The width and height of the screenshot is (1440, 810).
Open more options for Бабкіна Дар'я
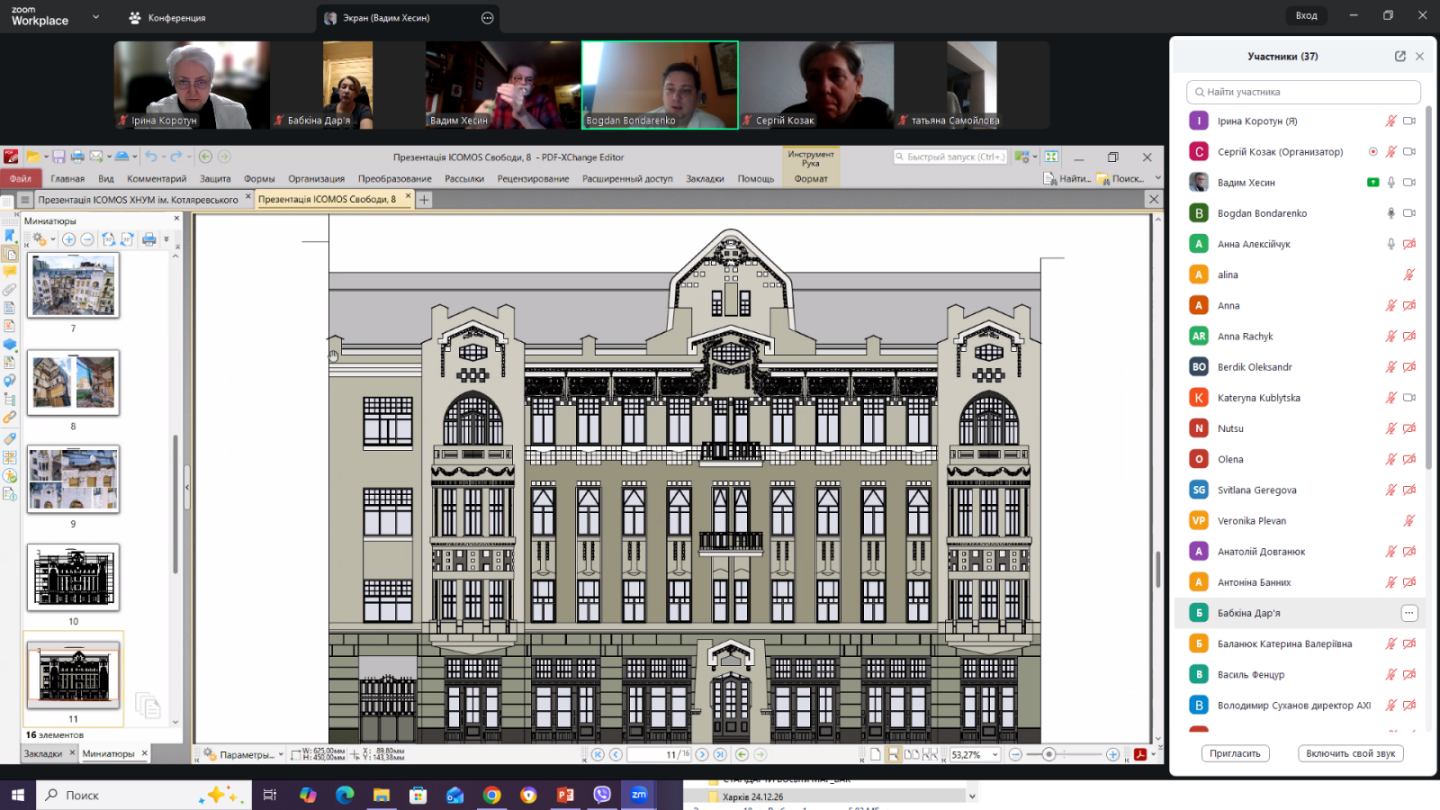click(x=1409, y=613)
